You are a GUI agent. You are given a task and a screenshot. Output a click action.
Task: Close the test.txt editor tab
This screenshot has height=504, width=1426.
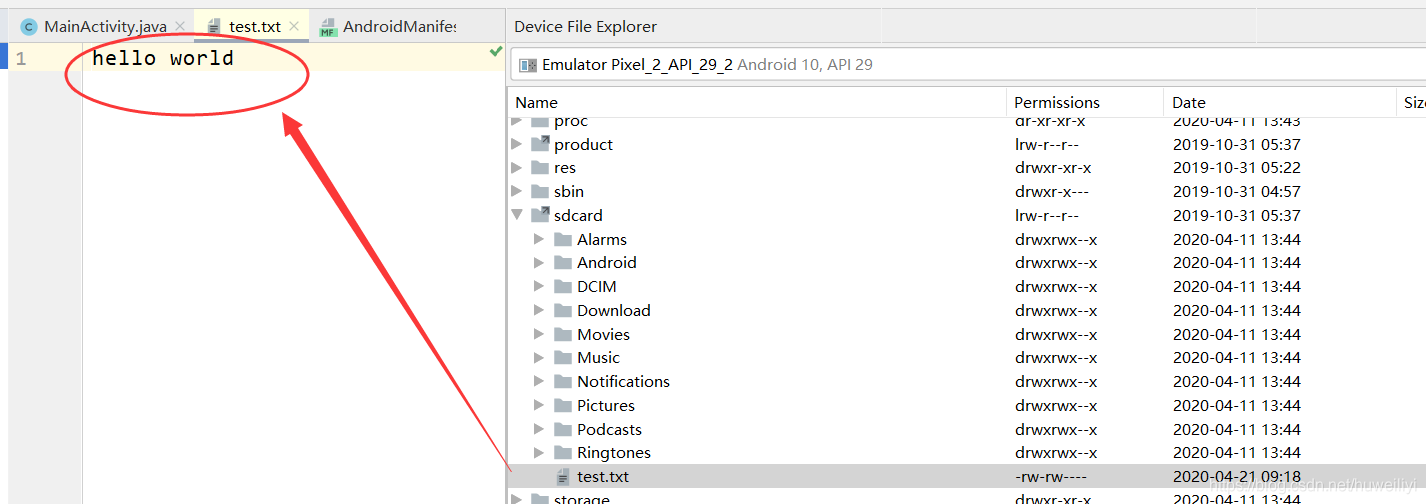click(x=293, y=27)
